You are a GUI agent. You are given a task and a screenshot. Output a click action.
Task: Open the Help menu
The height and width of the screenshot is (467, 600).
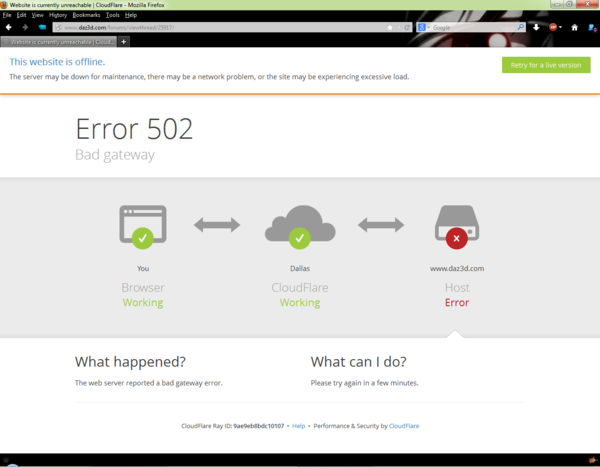pos(131,15)
